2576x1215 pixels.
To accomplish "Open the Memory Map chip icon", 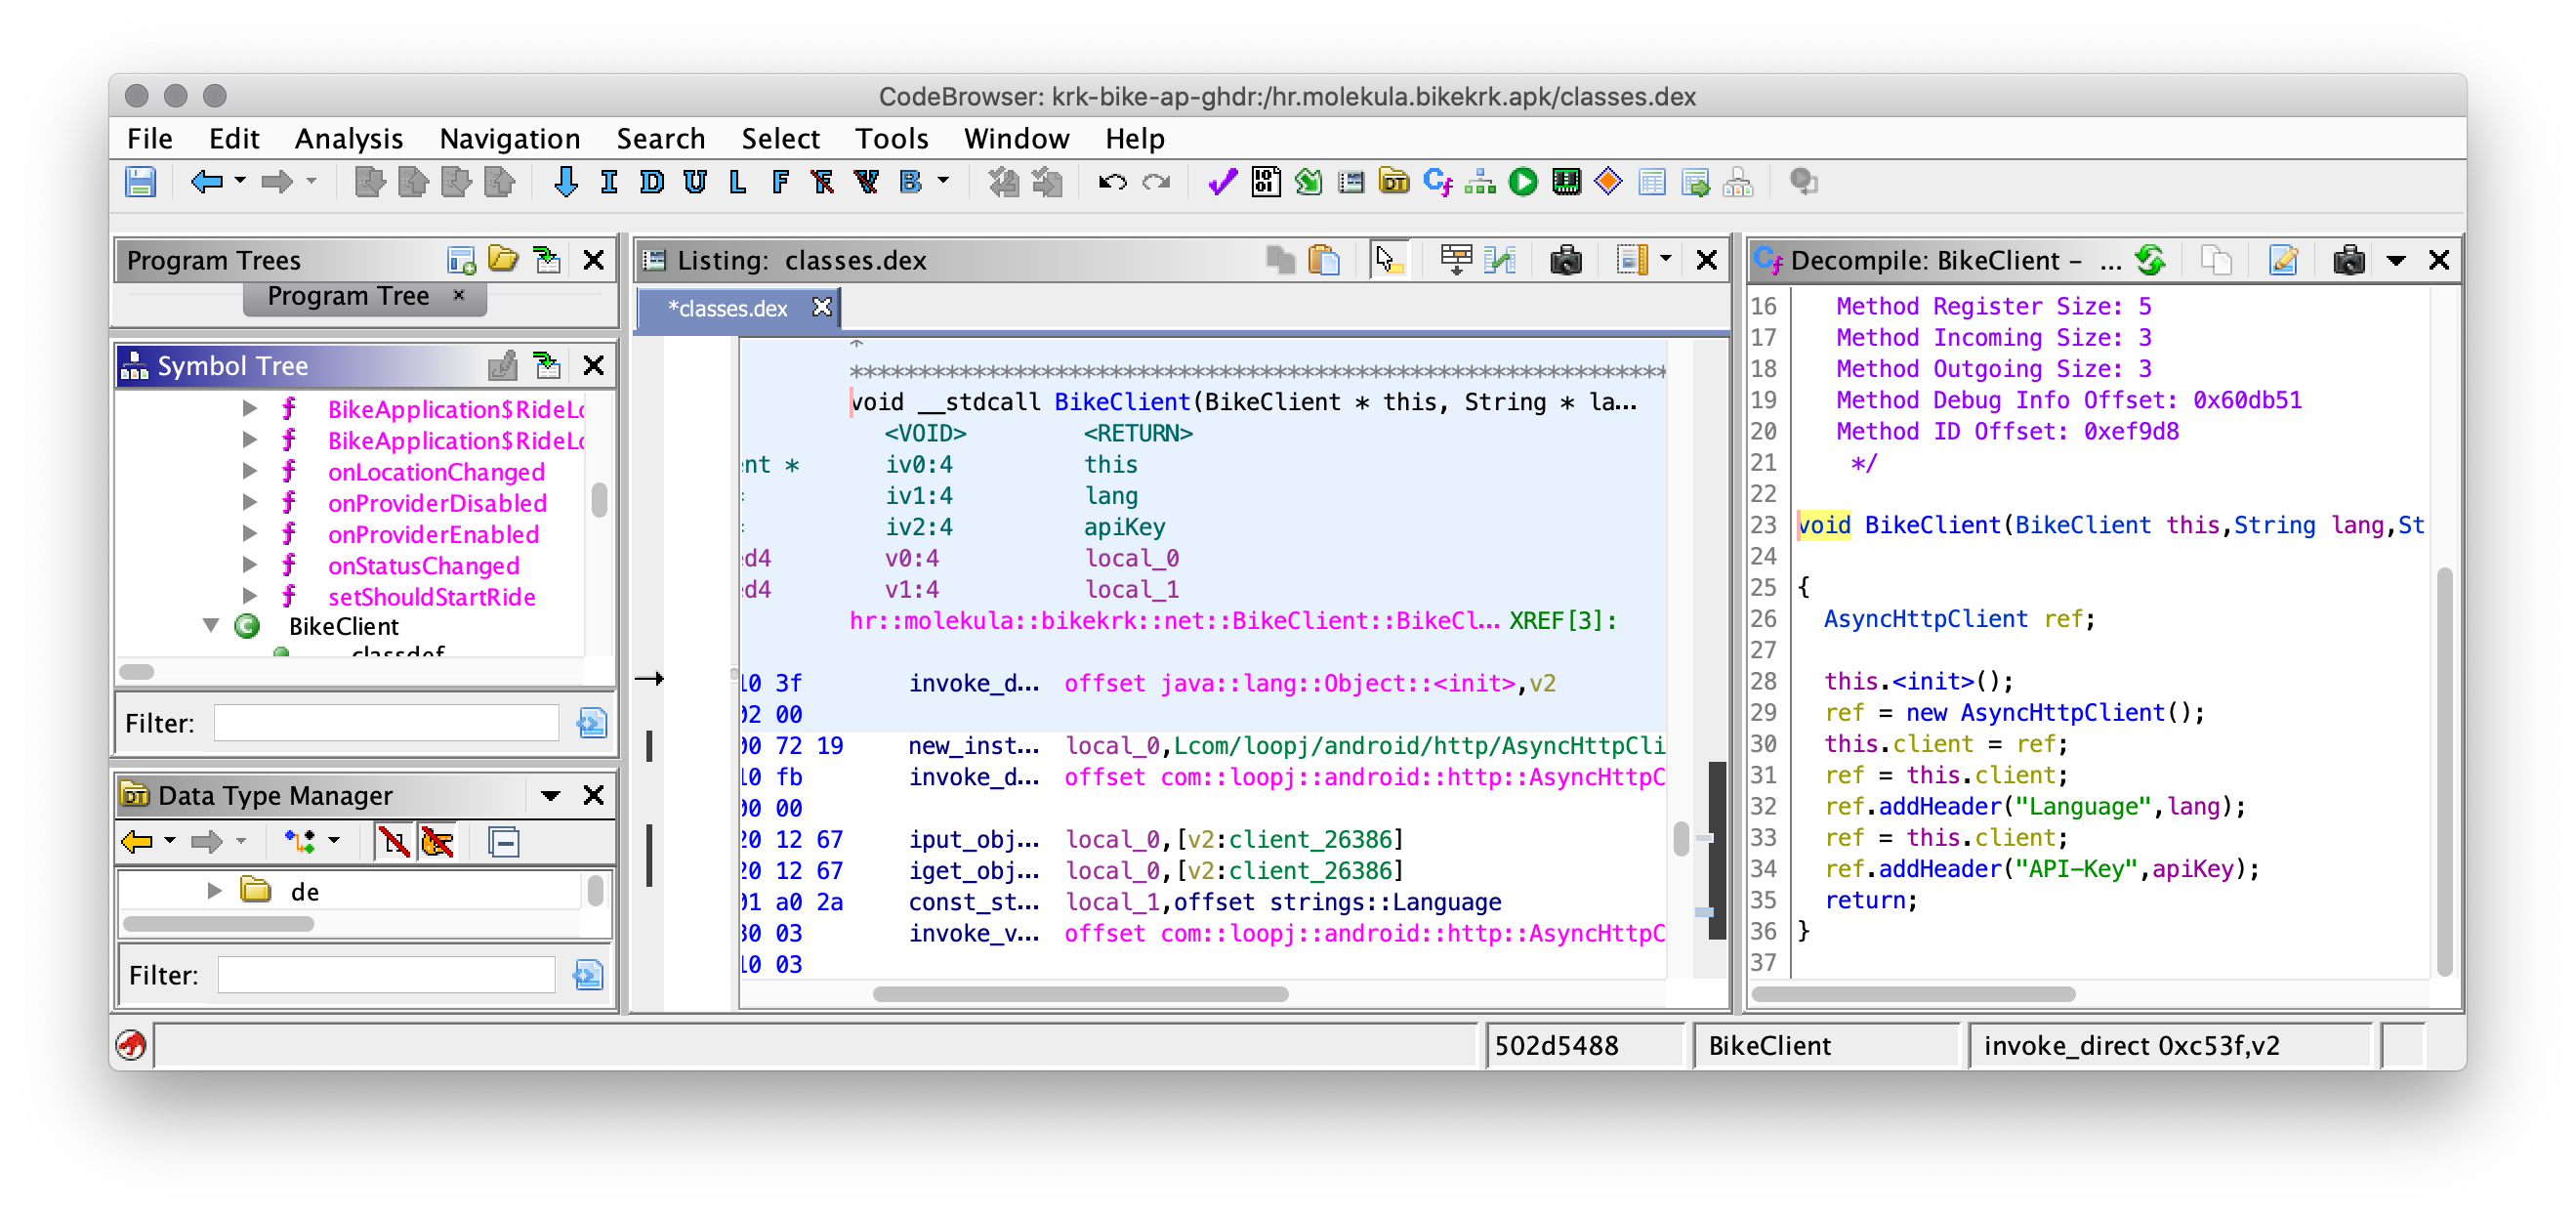I will (x=1566, y=182).
